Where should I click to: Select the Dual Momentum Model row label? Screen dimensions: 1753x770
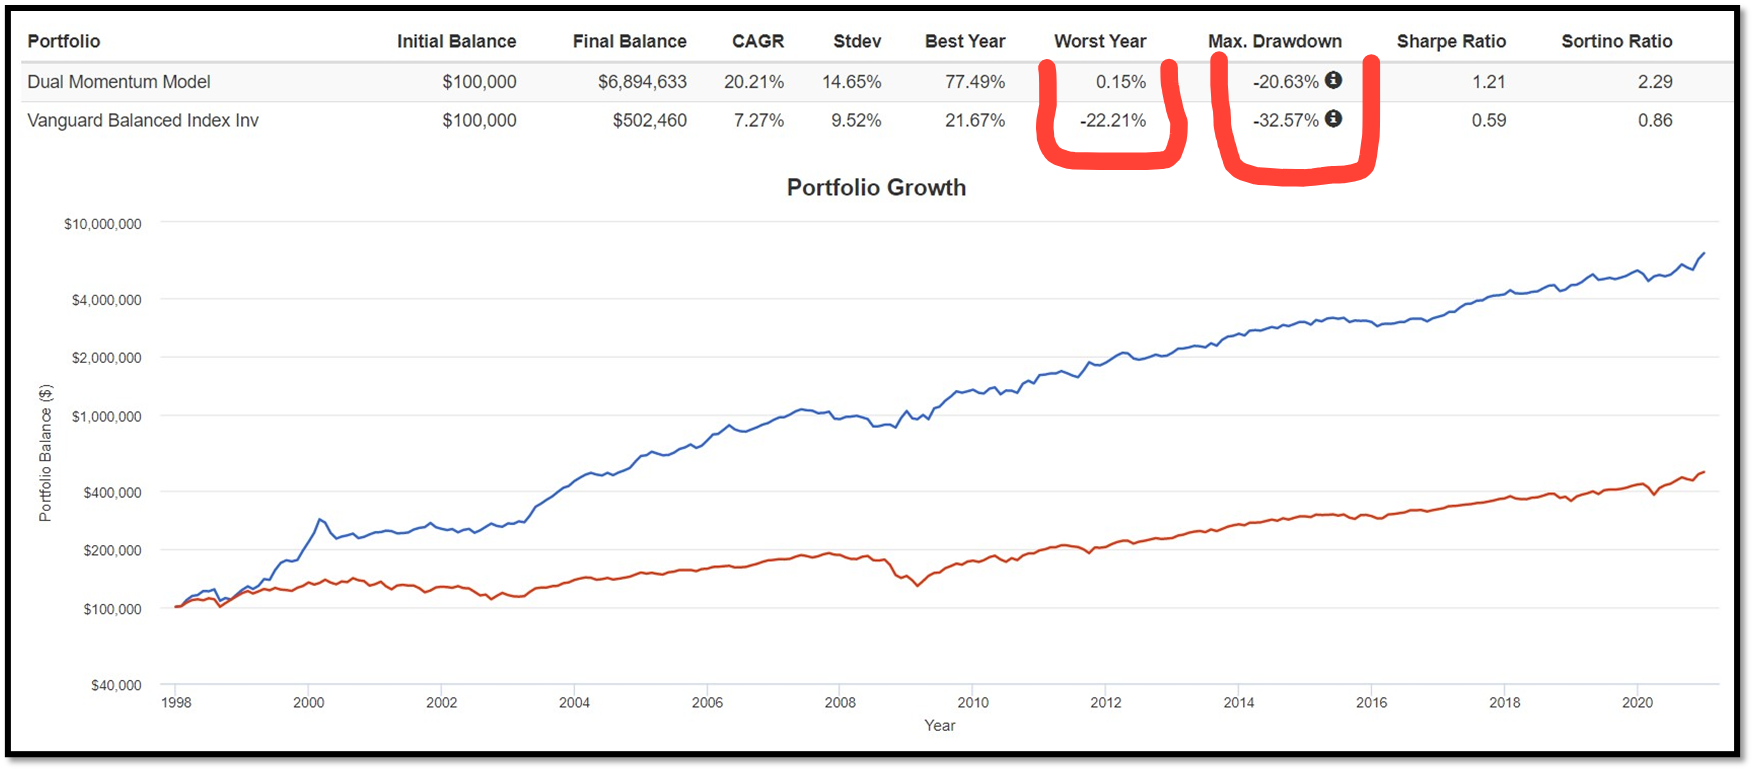point(119,82)
